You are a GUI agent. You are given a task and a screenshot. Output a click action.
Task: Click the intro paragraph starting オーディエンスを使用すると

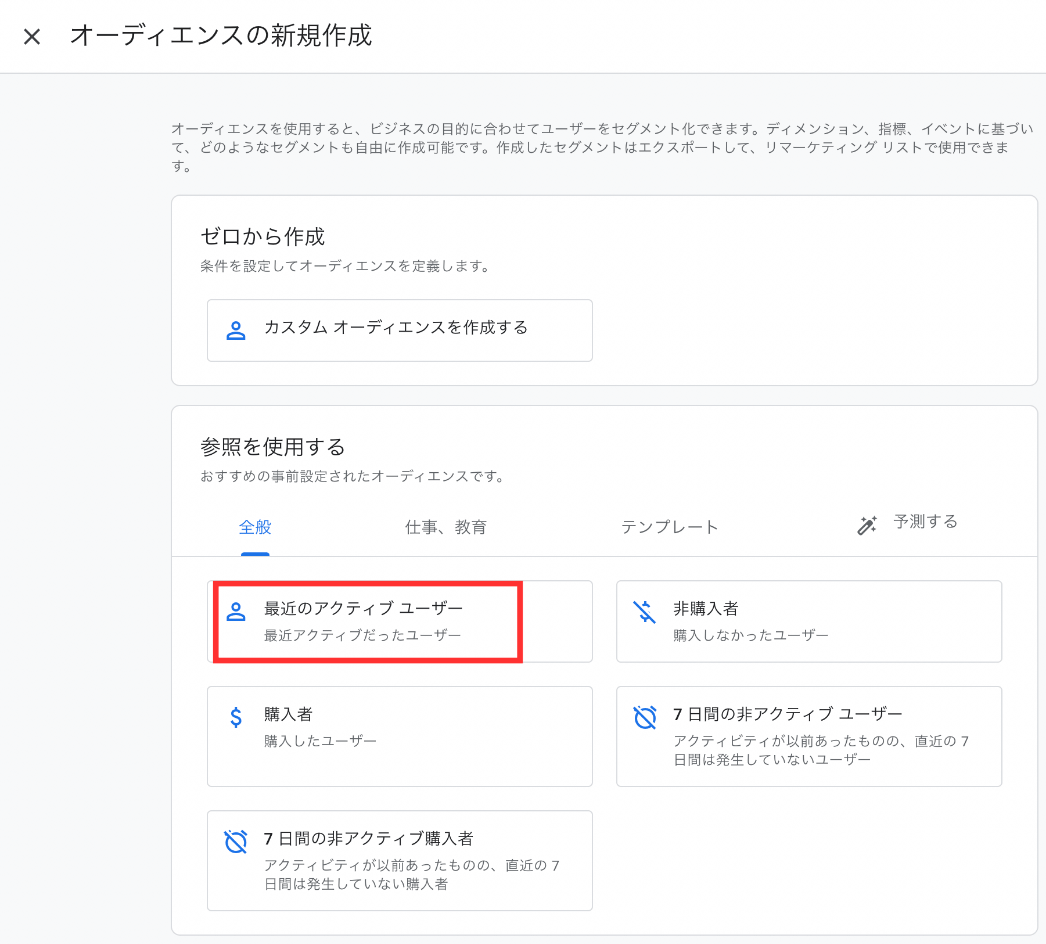tap(602, 147)
